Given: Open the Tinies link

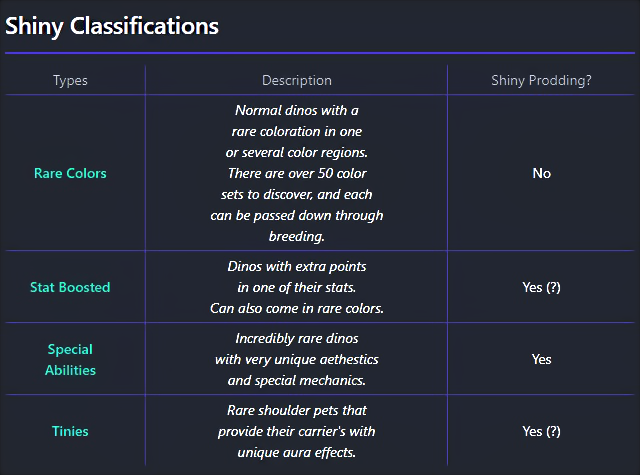Looking at the screenshot, I should [x=70, y=431].
